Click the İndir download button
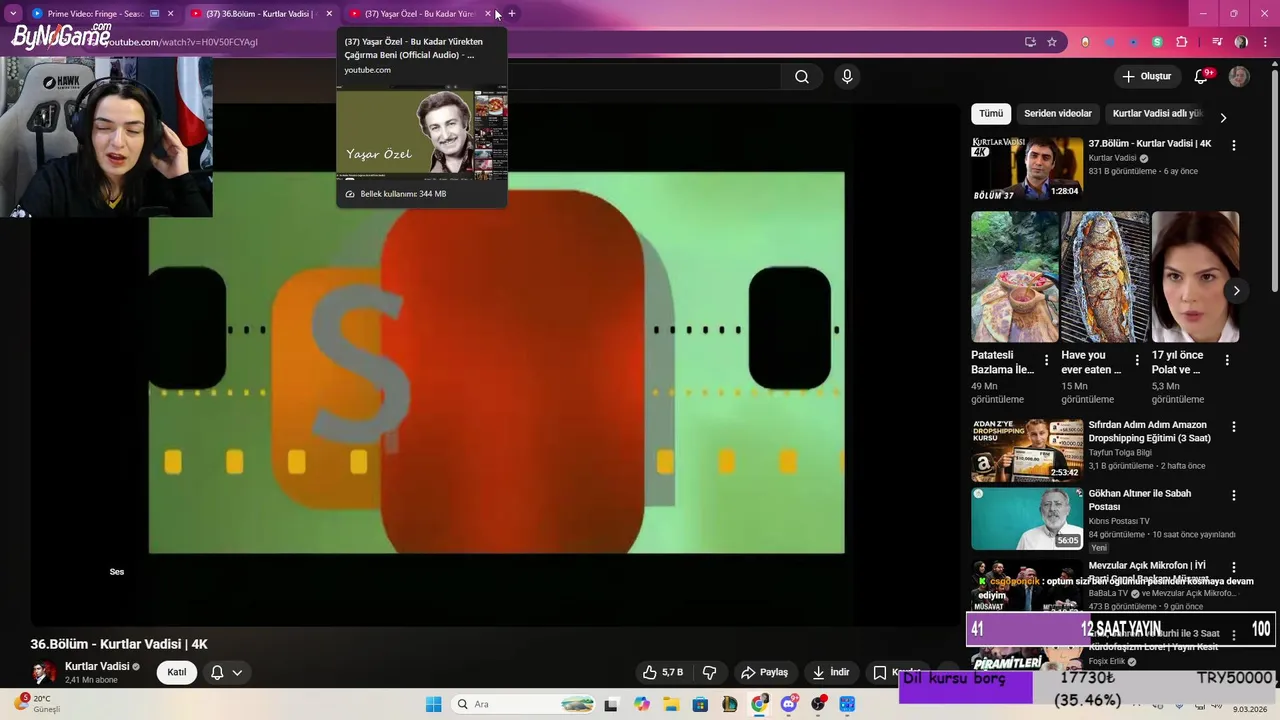This screenshot has width=1280, height=720. [831, 672]
